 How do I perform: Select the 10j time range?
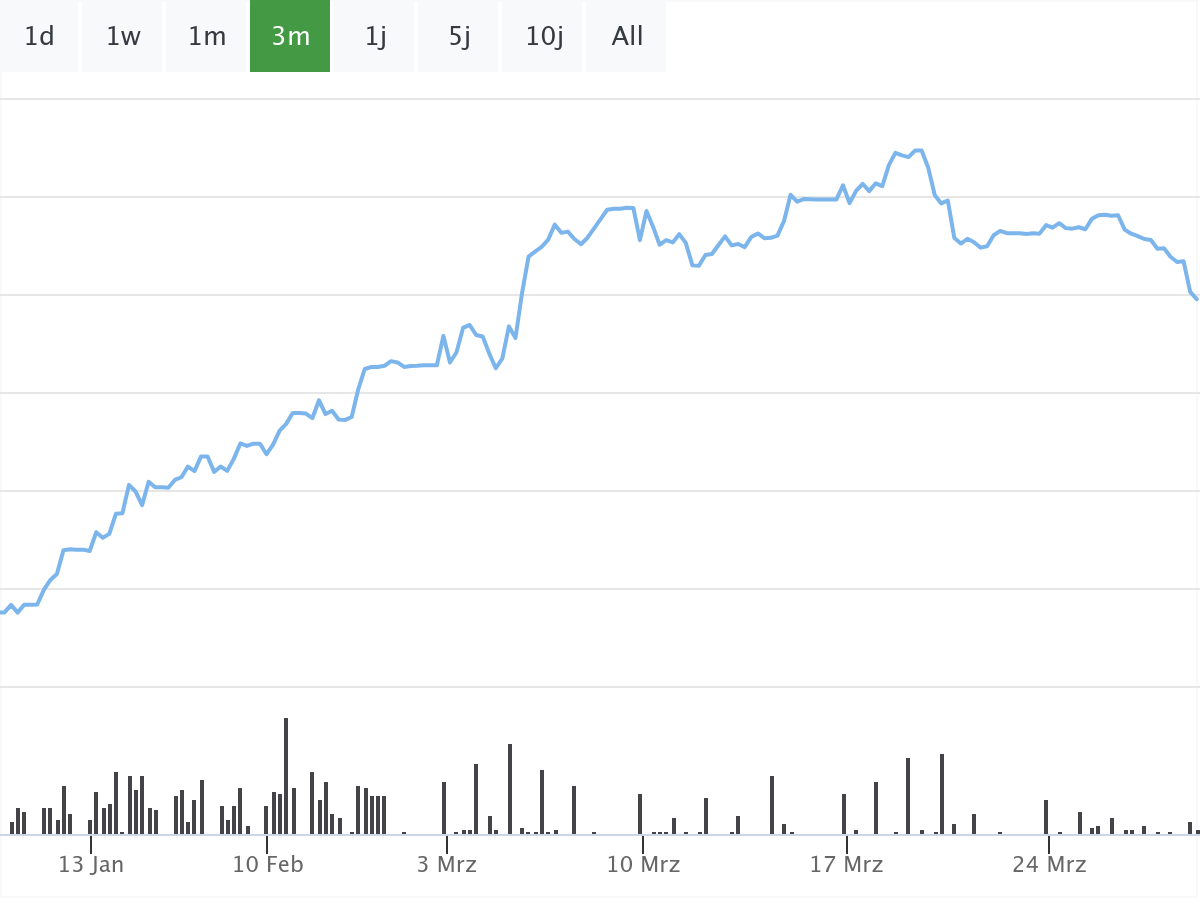[x=544, y=37]
